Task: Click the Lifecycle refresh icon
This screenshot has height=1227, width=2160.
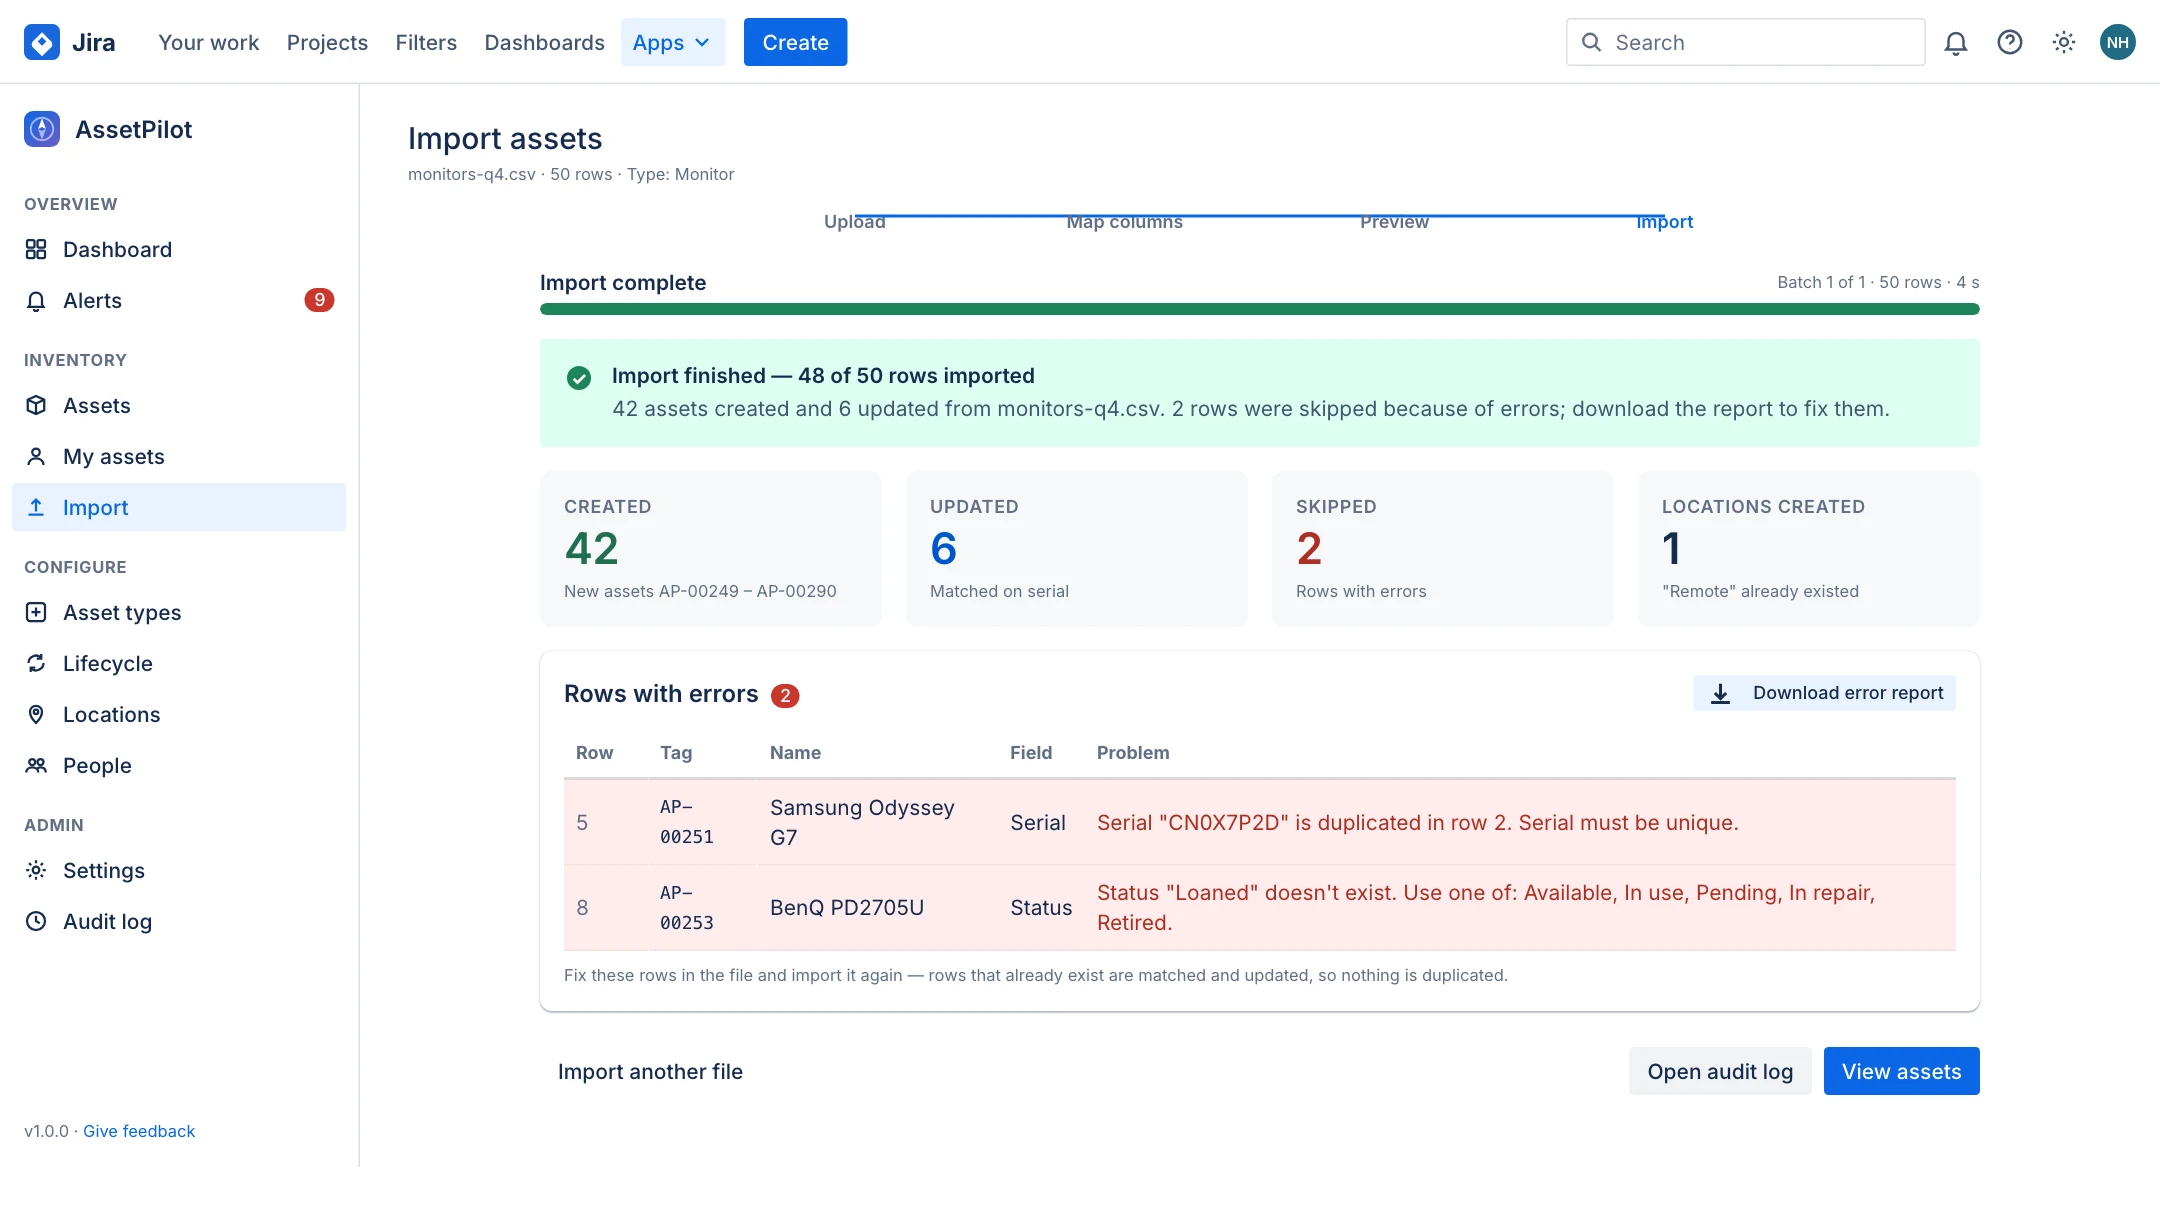Action: (x=36, y=663)
